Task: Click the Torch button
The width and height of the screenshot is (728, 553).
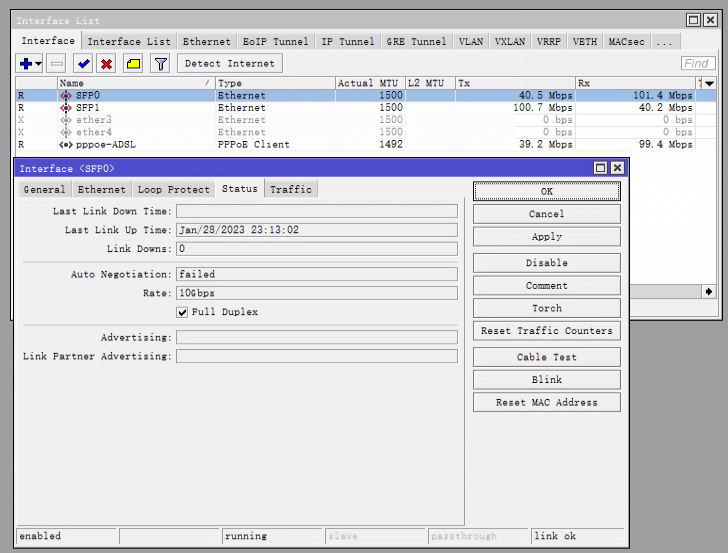Action: (x=546, y=308)
